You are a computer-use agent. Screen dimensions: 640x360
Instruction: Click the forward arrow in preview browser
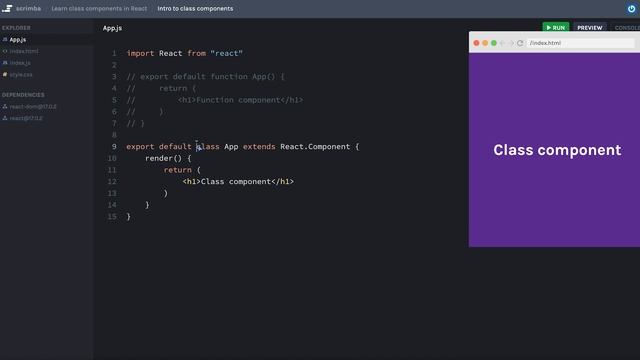[x=511, y=43]
